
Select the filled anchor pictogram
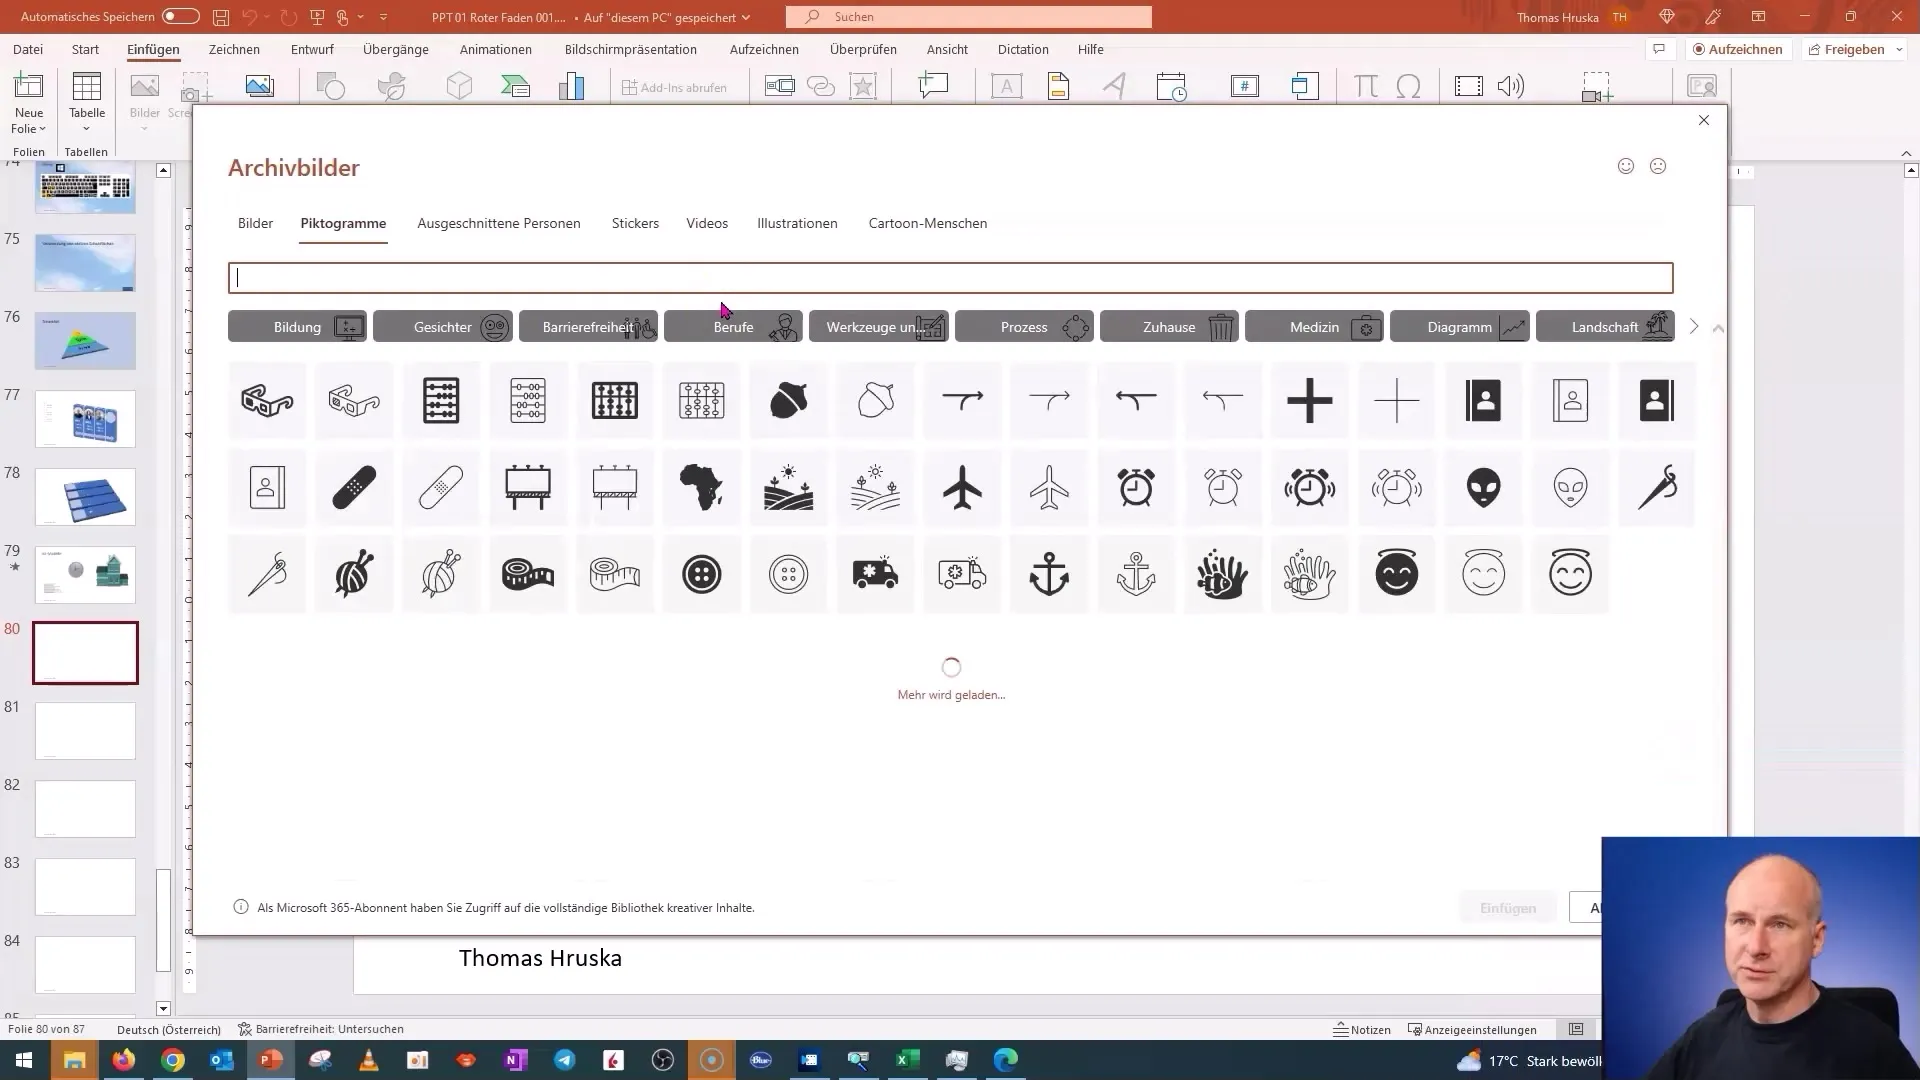1049,574
